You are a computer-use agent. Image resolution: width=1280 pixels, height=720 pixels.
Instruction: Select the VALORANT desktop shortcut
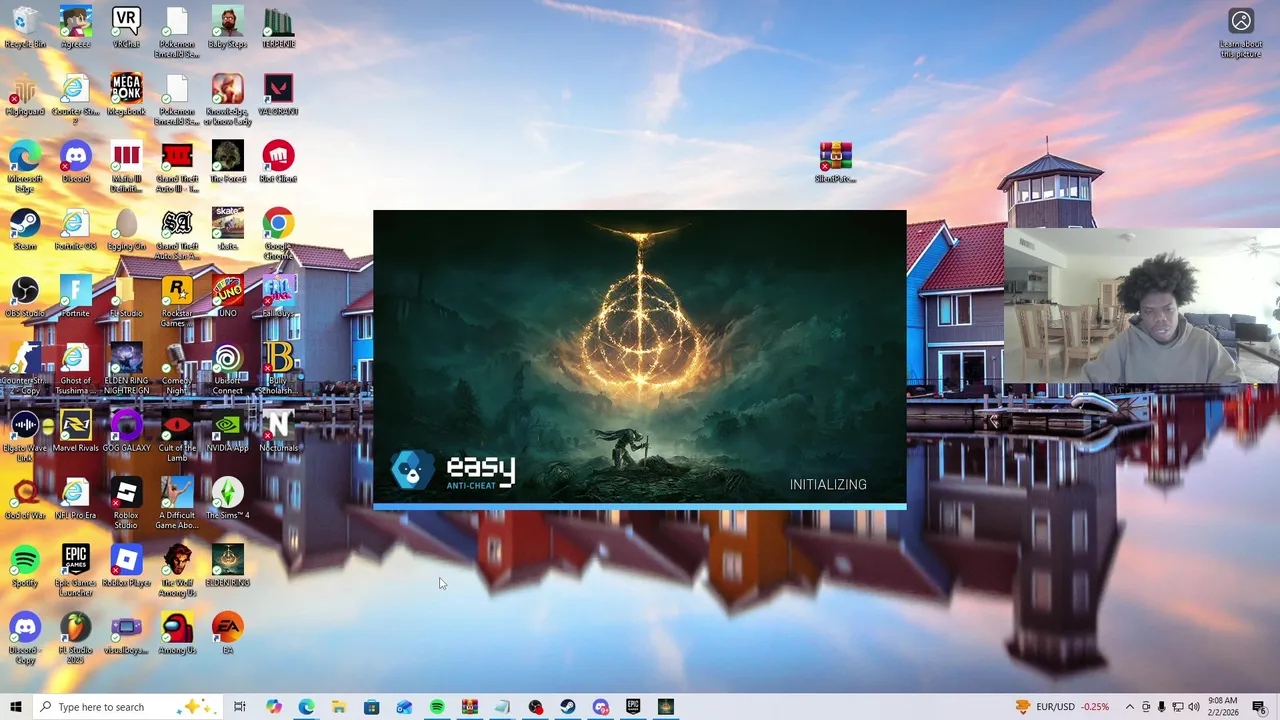(278, 95)
